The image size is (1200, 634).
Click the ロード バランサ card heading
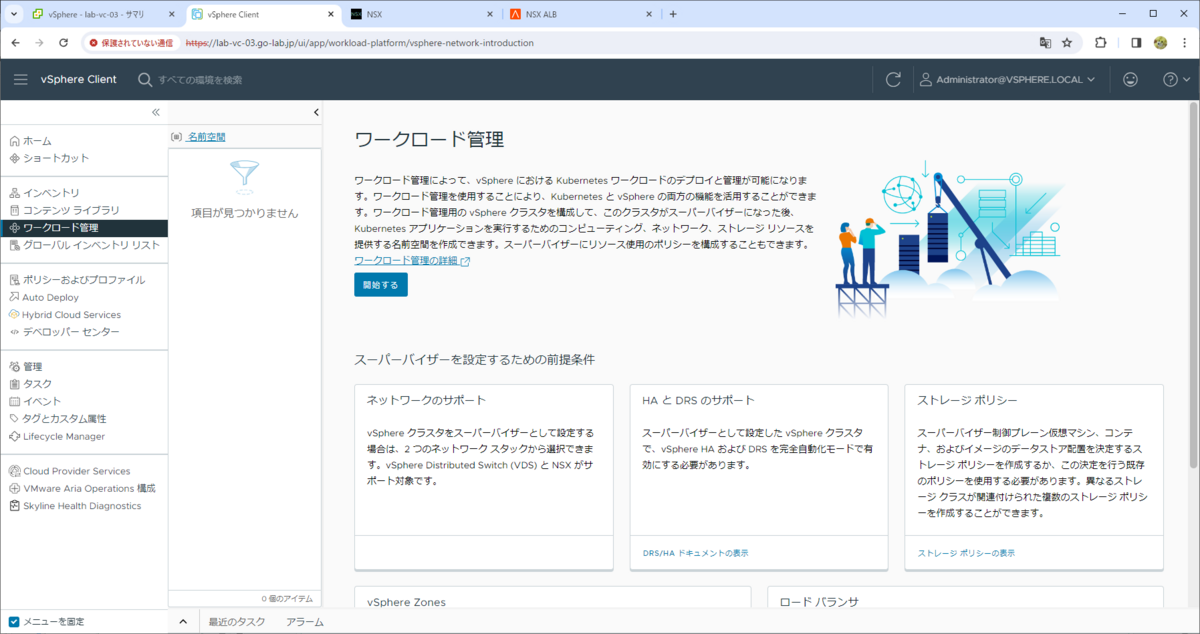819,602
